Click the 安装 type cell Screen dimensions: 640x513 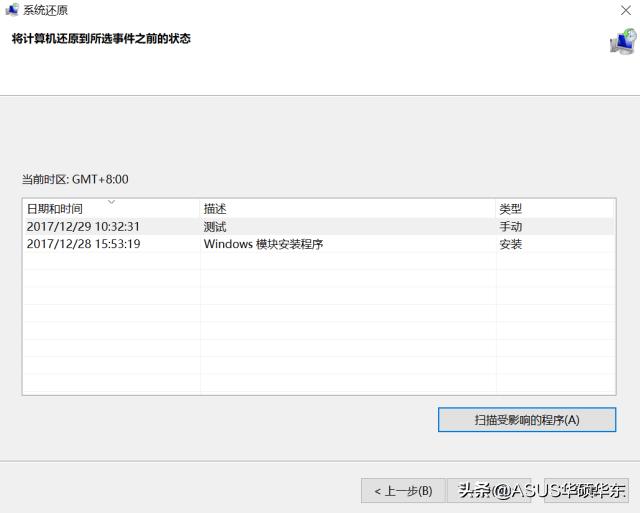click(511, 244)
